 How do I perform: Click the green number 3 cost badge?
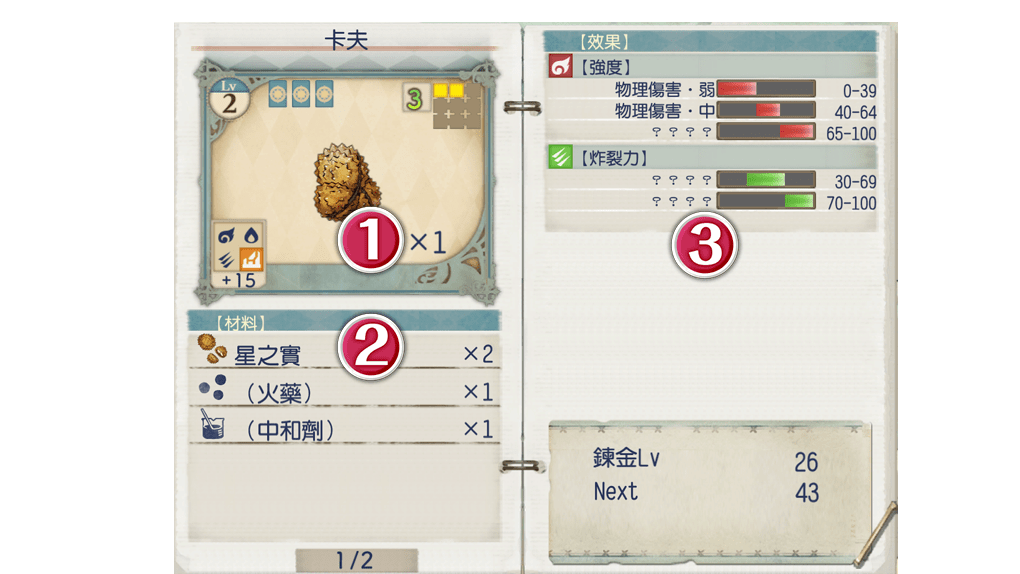(x=415, y=98)
